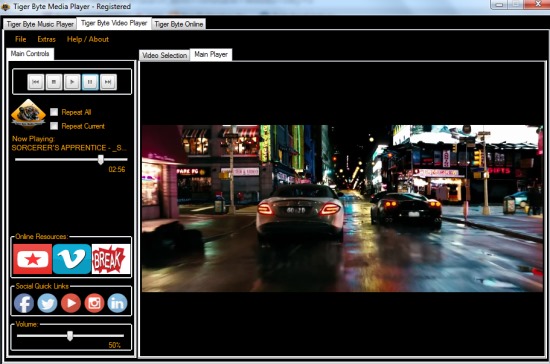Open the Facebook quick link
This screenshot has width=550, height=364.
pyautogui.click(x=24, y=303)
